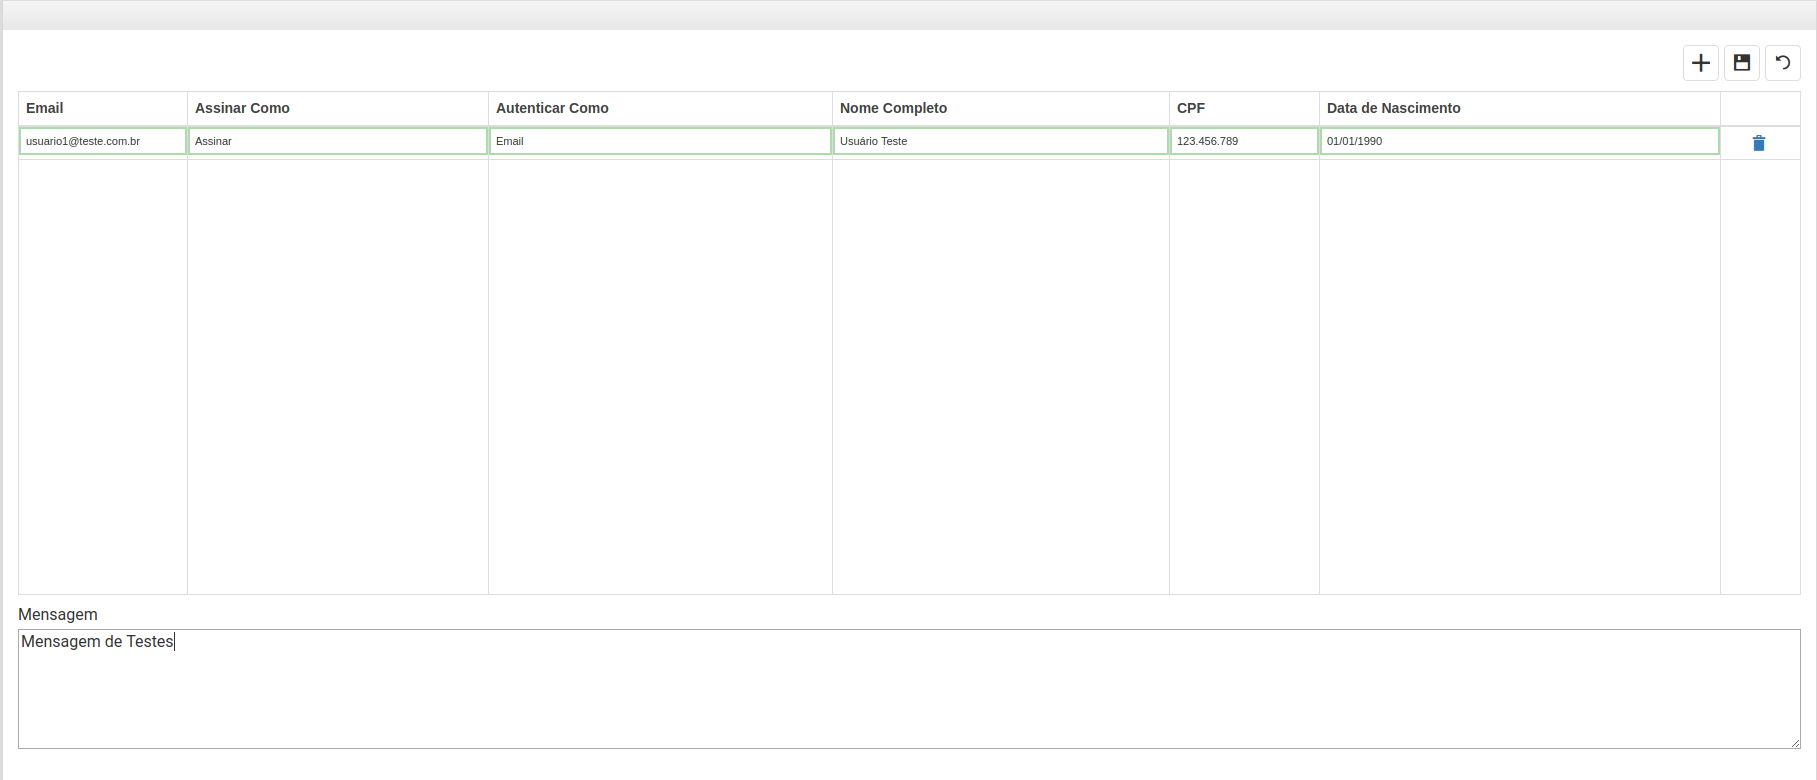Click the save floppy disk icon
This screenshot has height=780, width=1817.
tap(1741, 63)
